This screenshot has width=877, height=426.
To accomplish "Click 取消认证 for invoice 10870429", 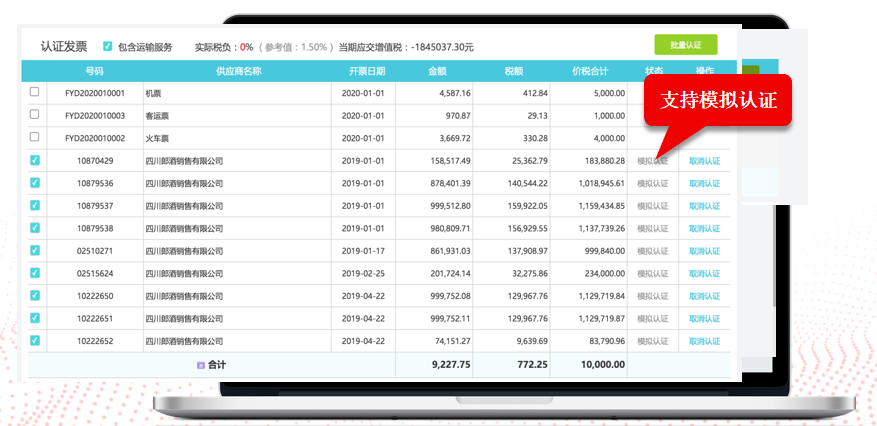I will 704,161.
